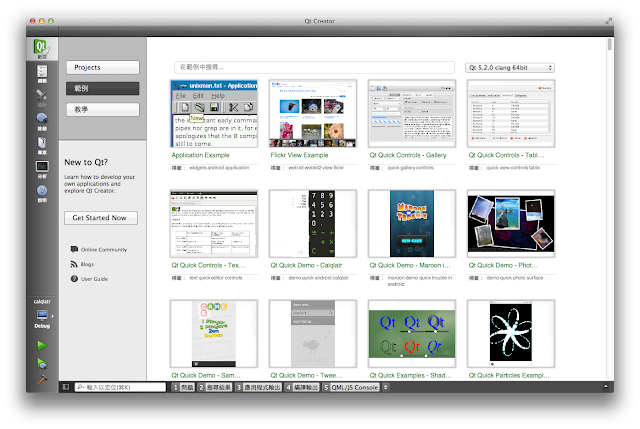Open the 5 QML/JS Console pane
The width and height of the screenshot is (640, 429).
[351, 387]
